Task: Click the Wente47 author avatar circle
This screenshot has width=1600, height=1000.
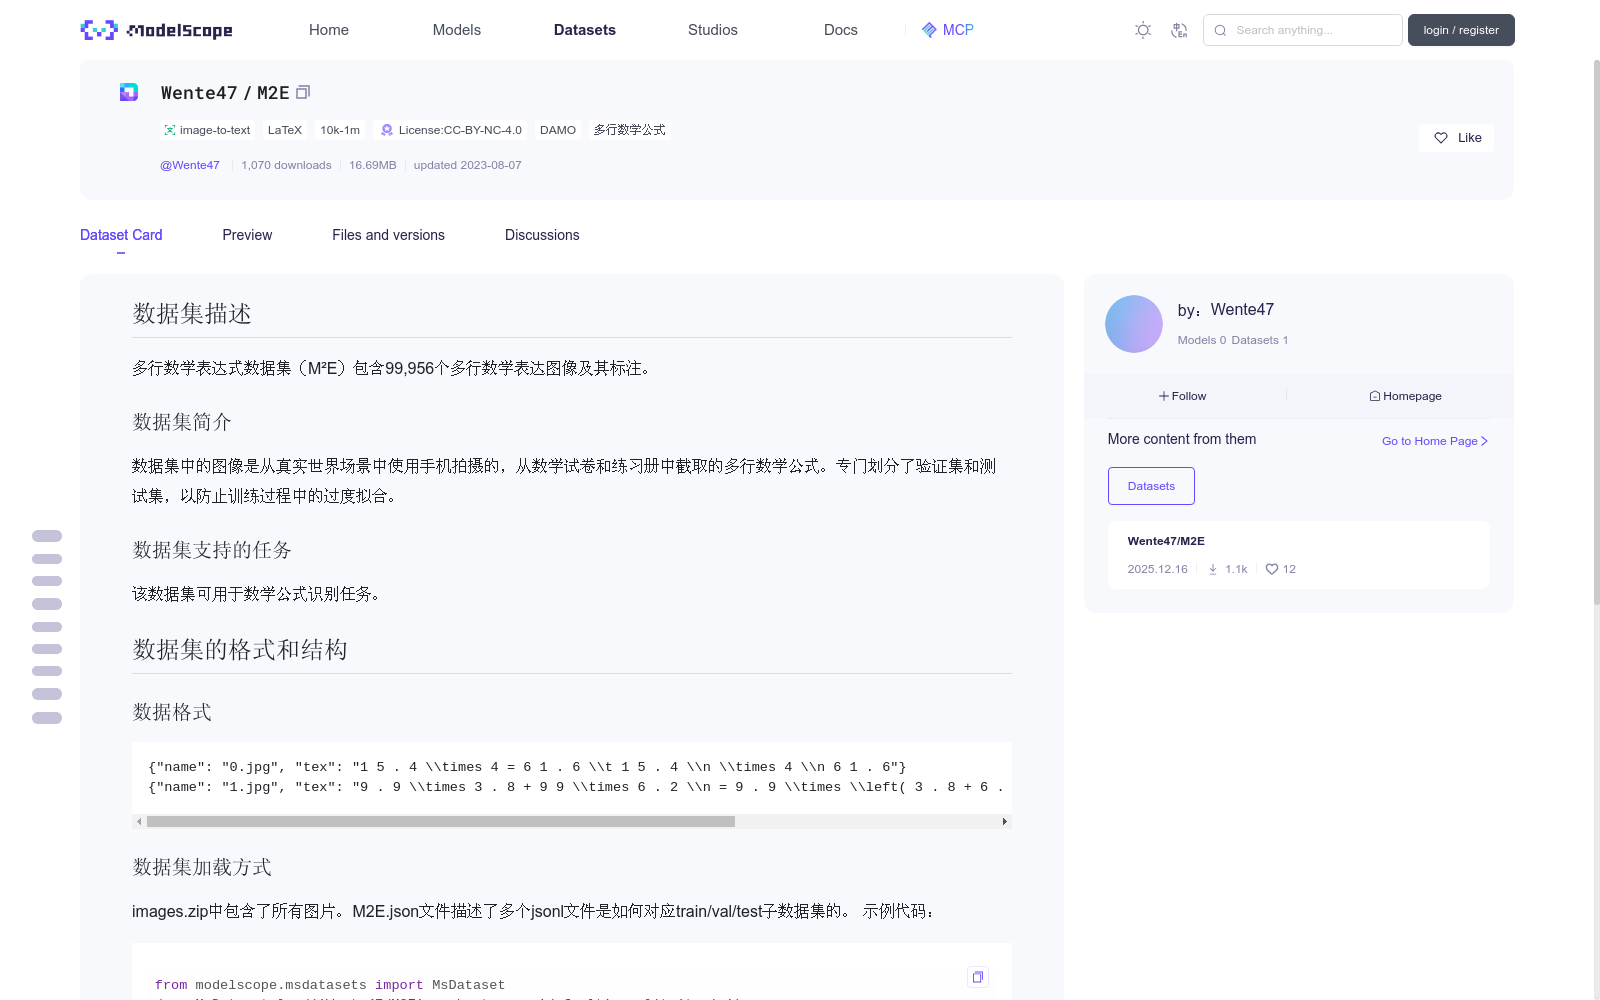Action: coord(1134,324)
